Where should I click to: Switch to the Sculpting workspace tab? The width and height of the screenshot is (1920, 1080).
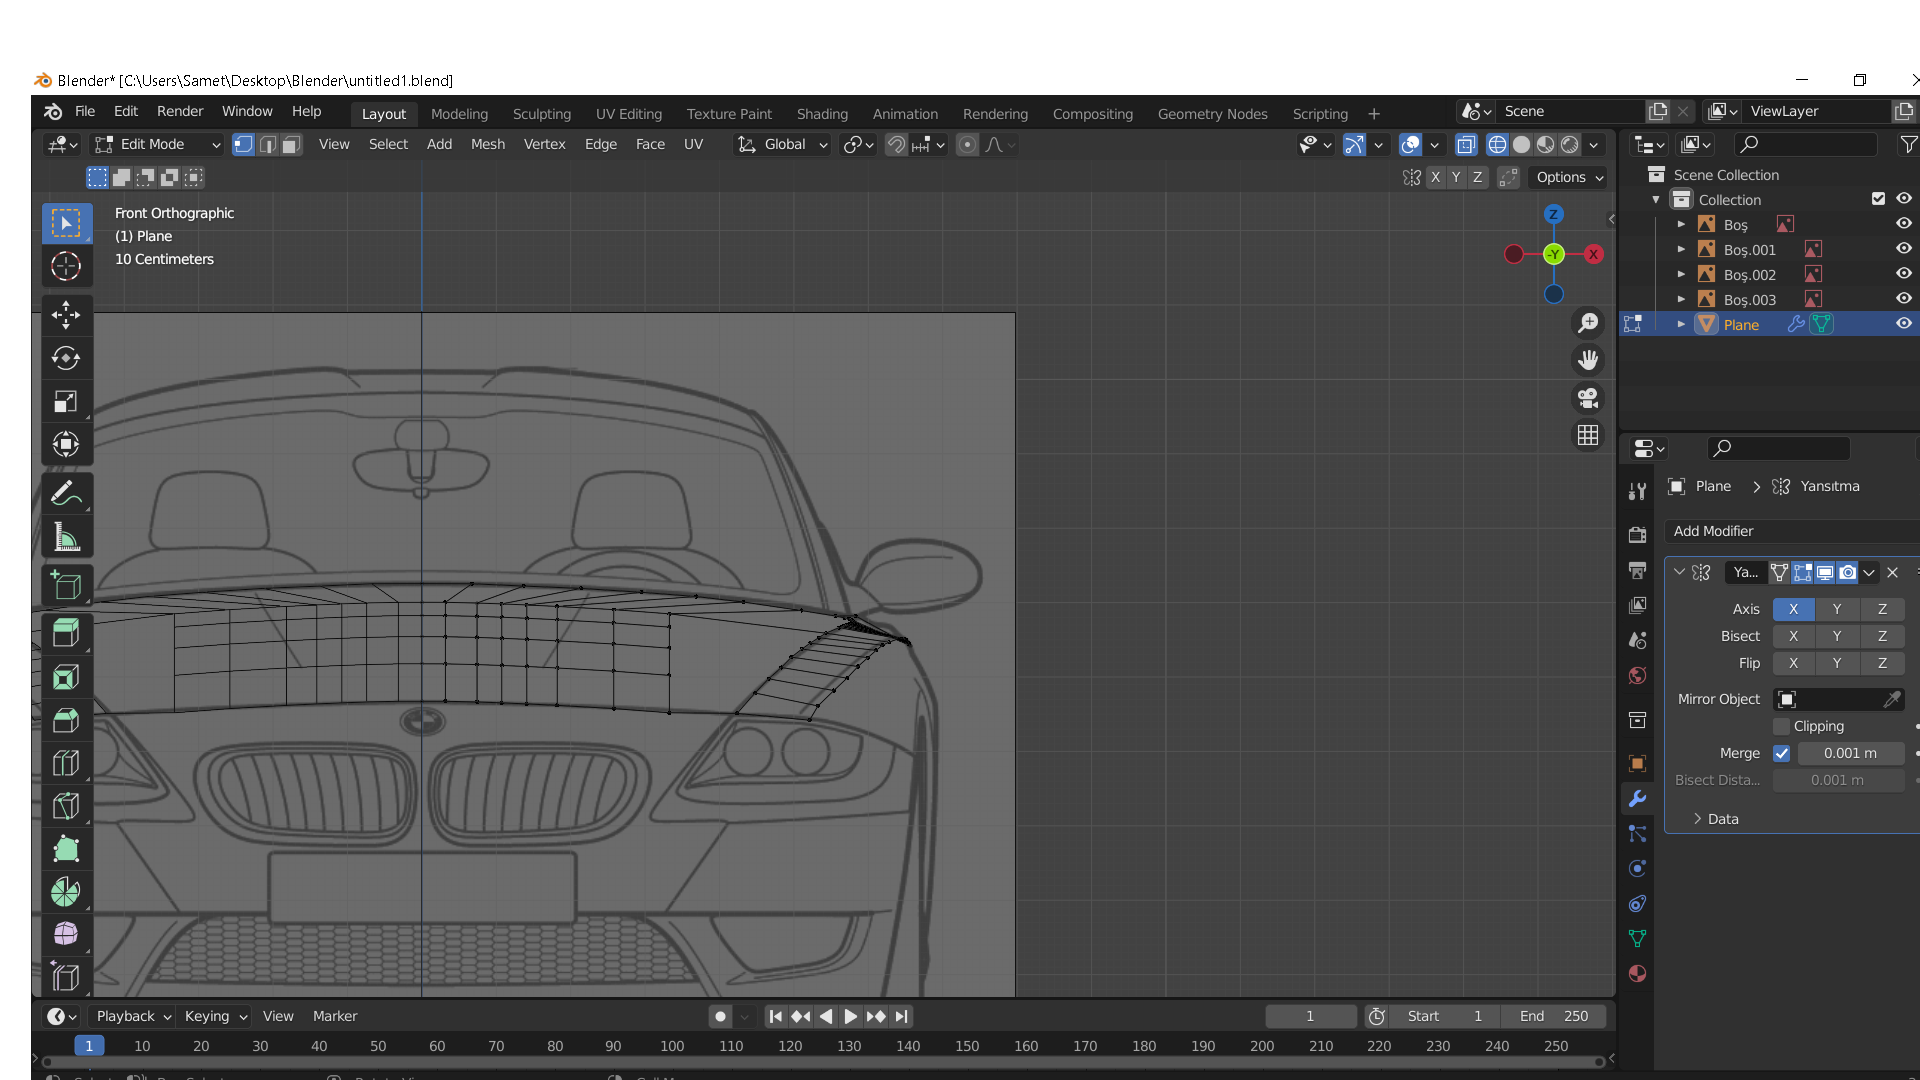coord(541,114)
